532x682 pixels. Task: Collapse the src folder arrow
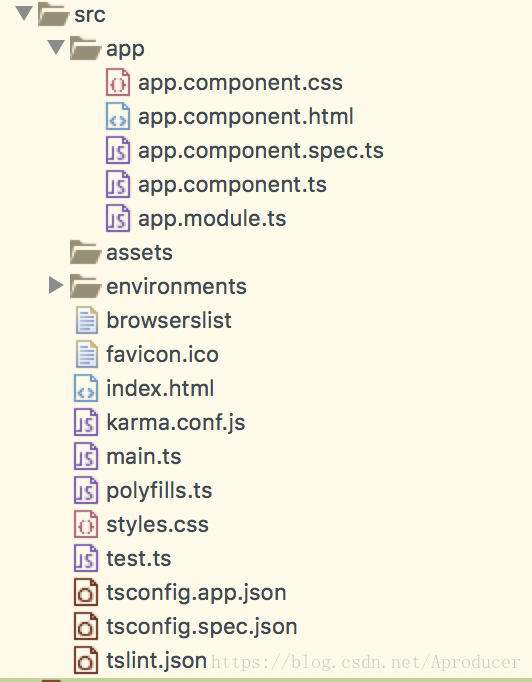(x=24, y=13)
